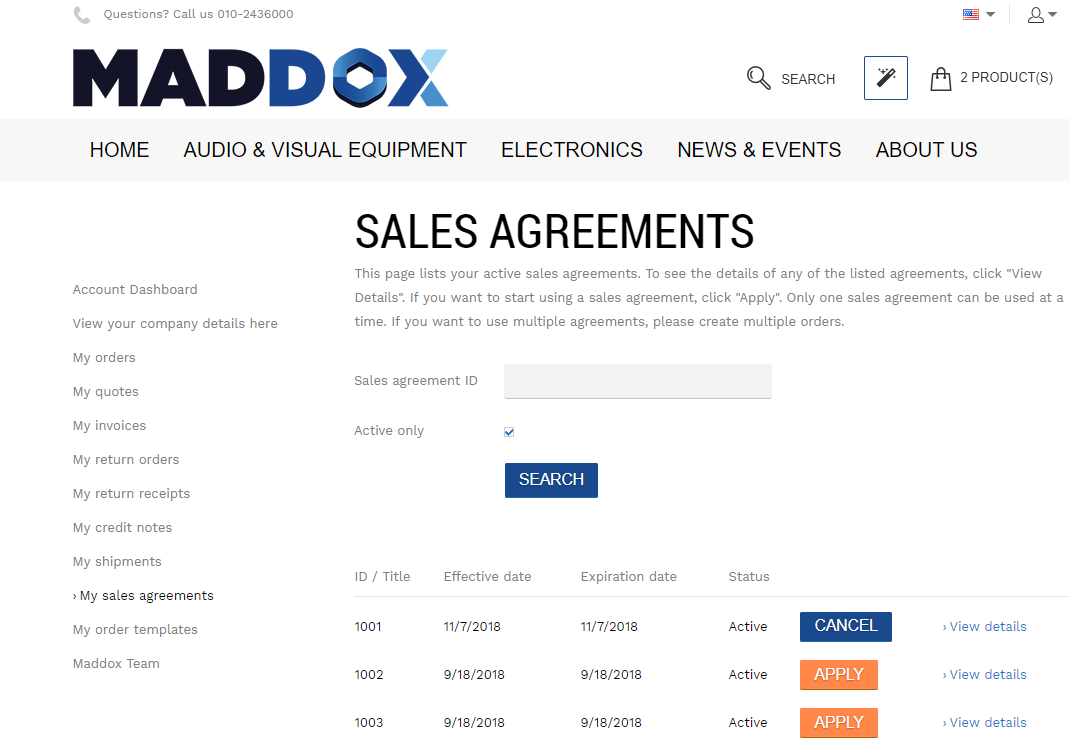The width and height of the screenshot is (1069, 749).
Task: Open the magic wand tool button
Action: point(886,78)
